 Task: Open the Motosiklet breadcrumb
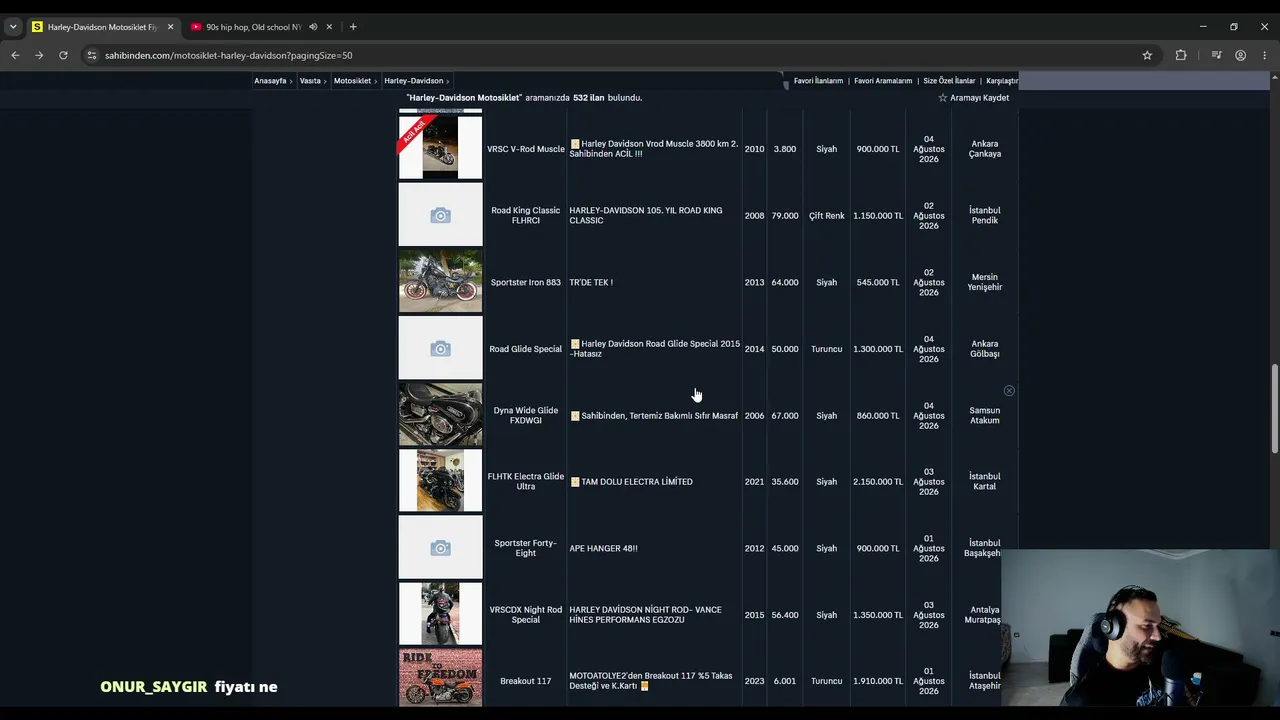click(x=352, y=81)
